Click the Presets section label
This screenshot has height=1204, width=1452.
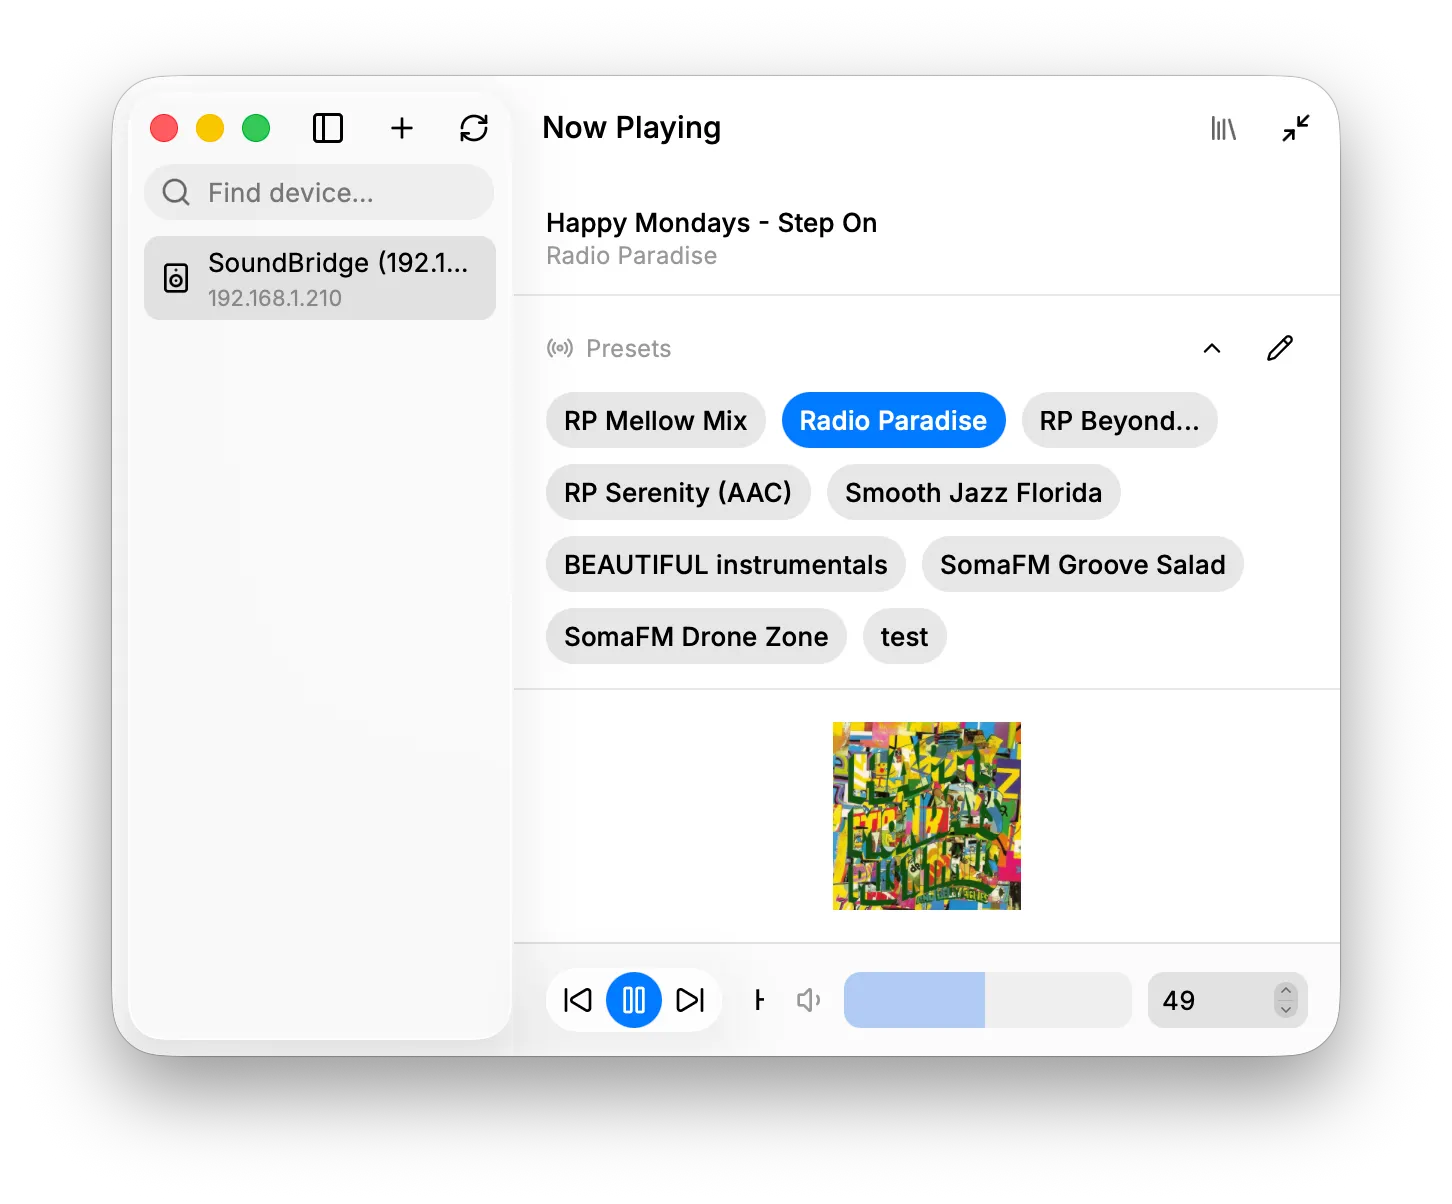tap(629, 348)
